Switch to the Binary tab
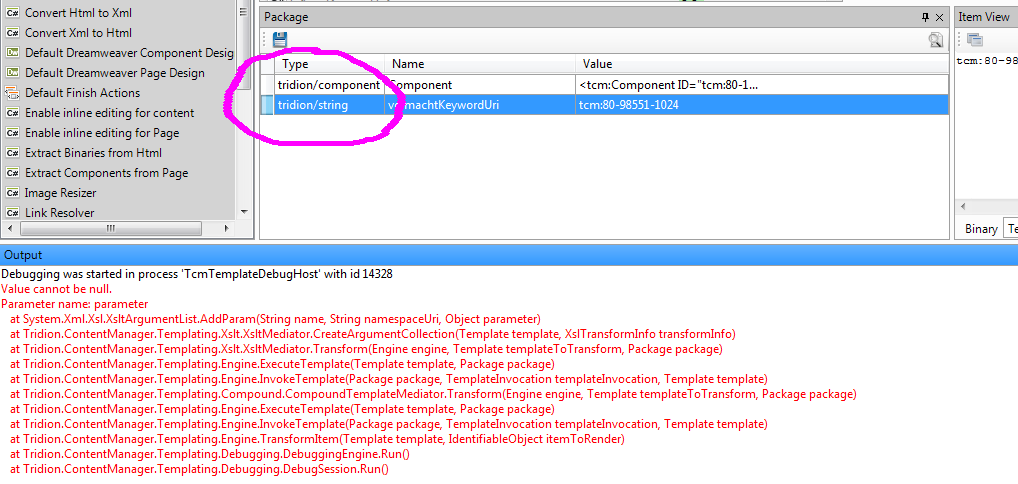The width and height of the screenshot is (1018, 484). pos(980,229)
